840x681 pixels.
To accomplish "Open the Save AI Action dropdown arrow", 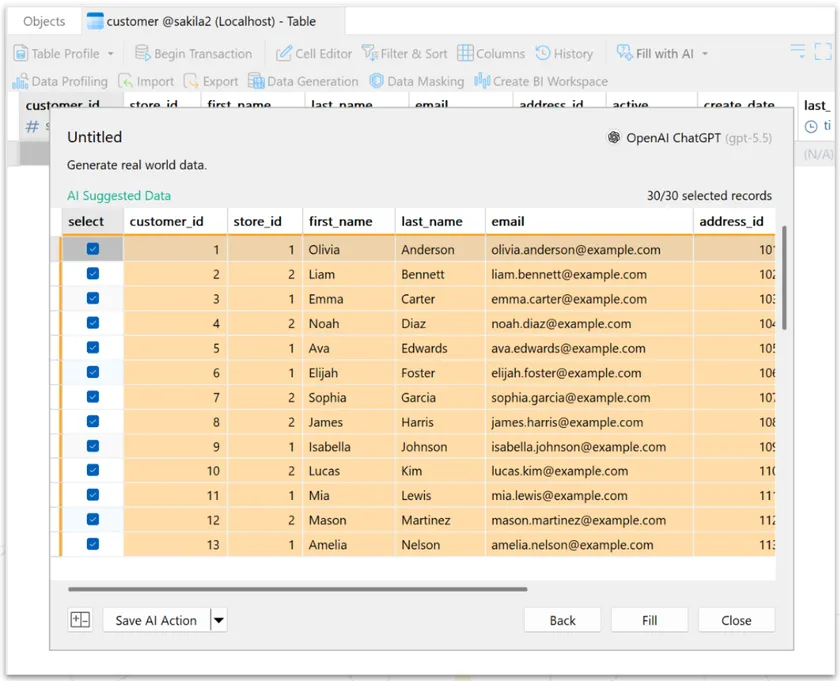I will [x=219, y=620].
